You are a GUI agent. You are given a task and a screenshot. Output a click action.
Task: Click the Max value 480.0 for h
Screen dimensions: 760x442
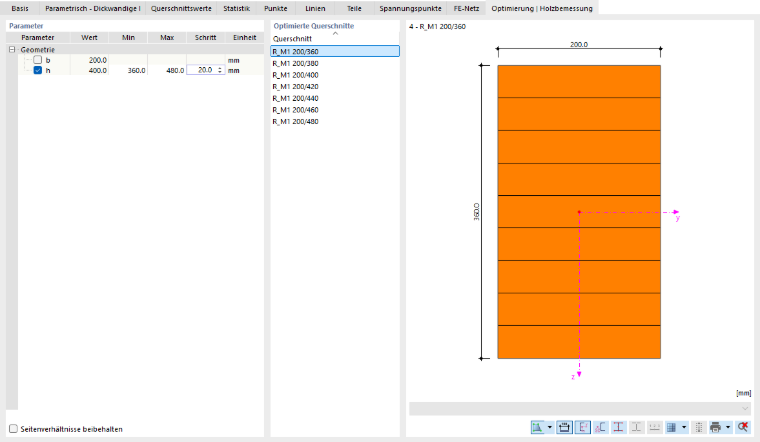167,70
